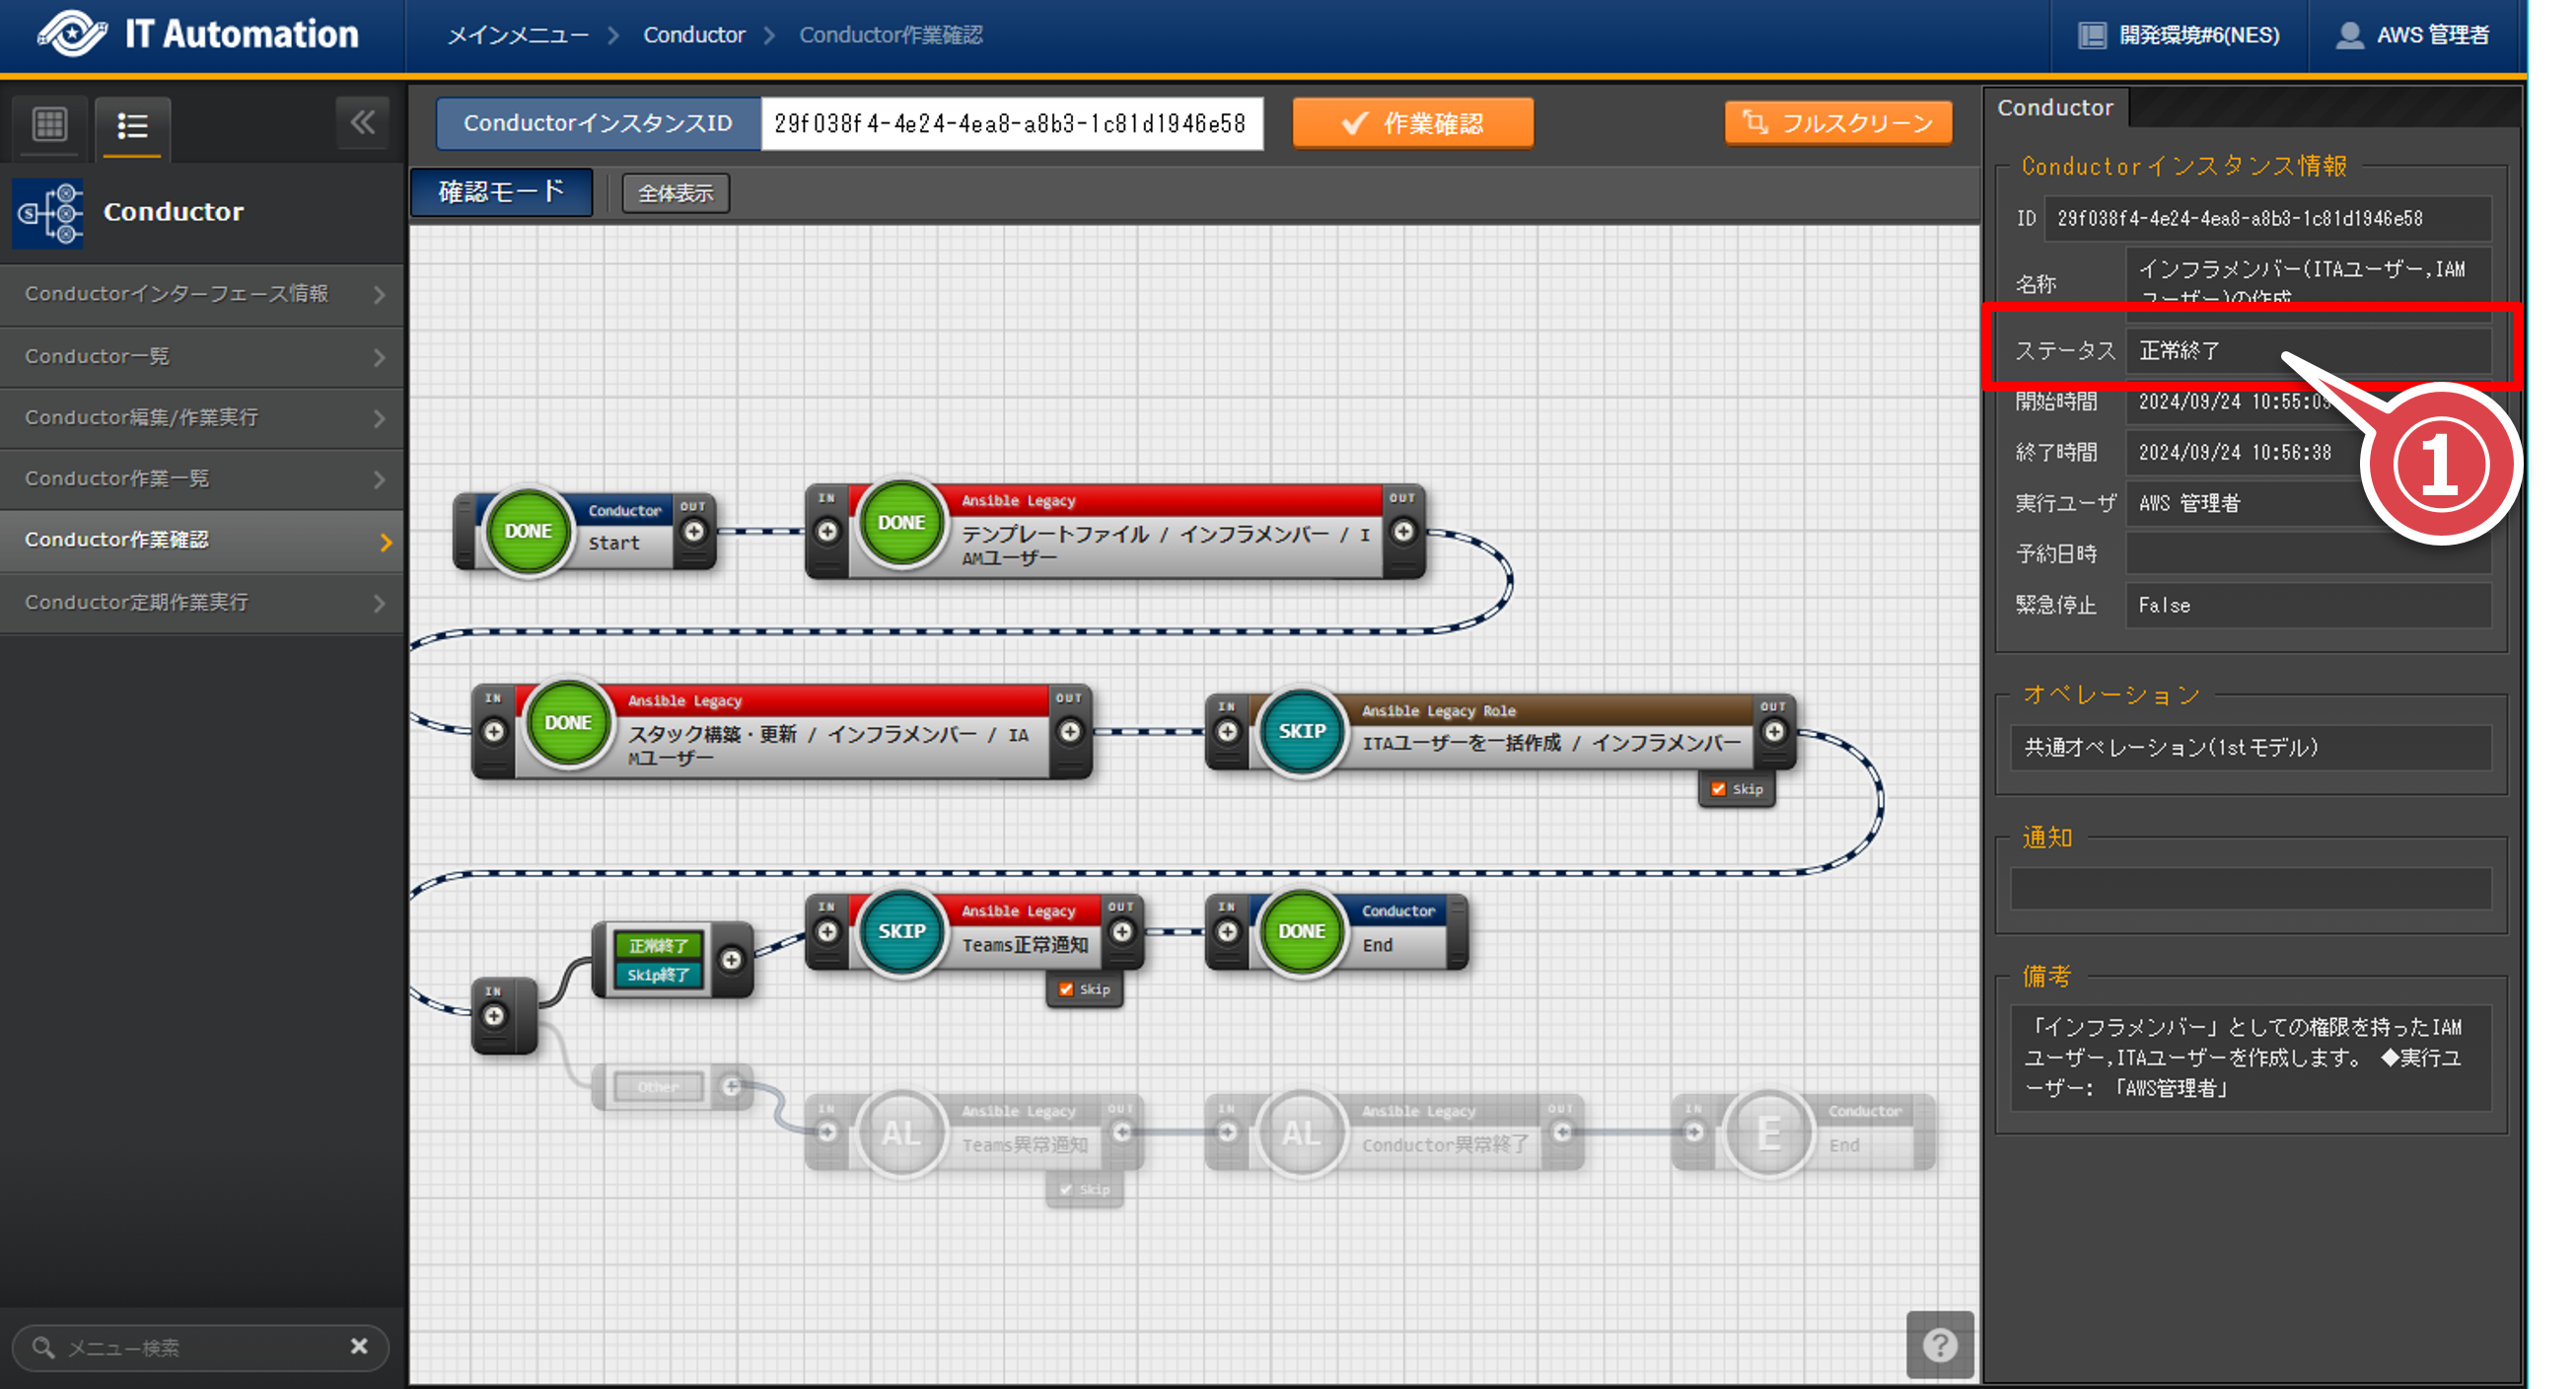Screen dimensions: 2576x1389
Task: Select the Conductor tab in right panel
Action: click(x=2054, y=108)
